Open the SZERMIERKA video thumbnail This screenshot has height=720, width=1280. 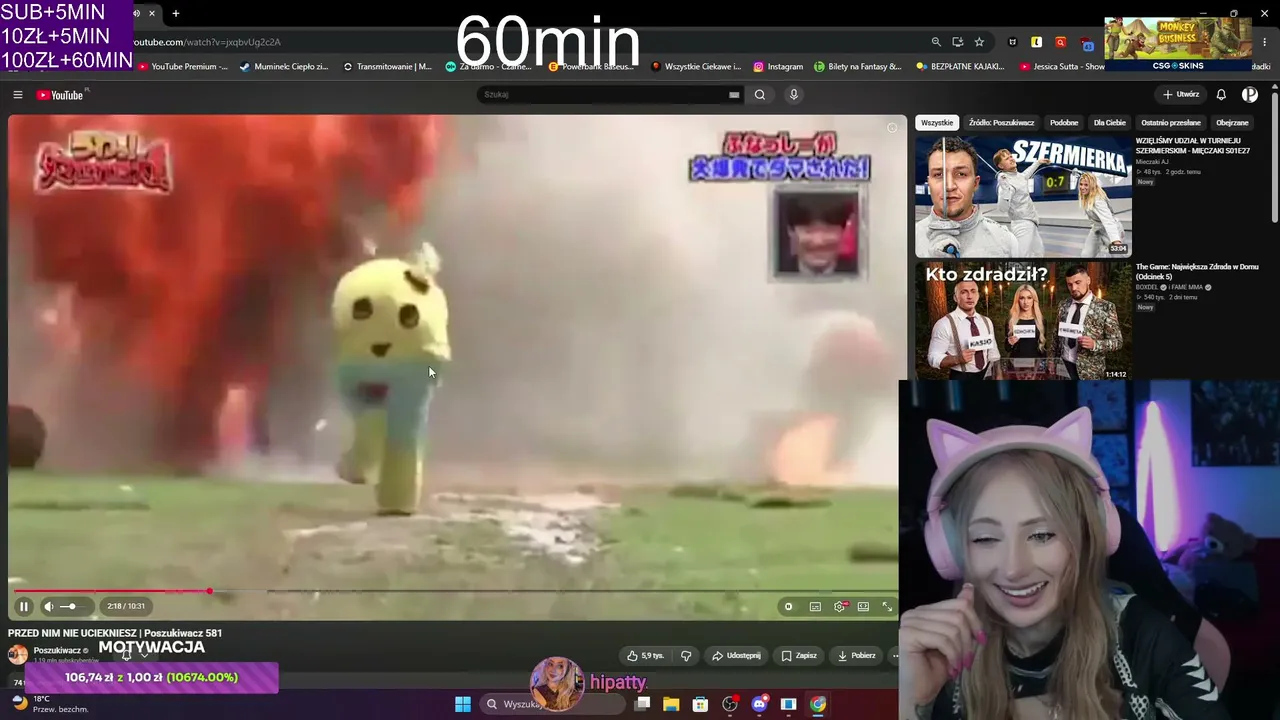[1023, 196]
